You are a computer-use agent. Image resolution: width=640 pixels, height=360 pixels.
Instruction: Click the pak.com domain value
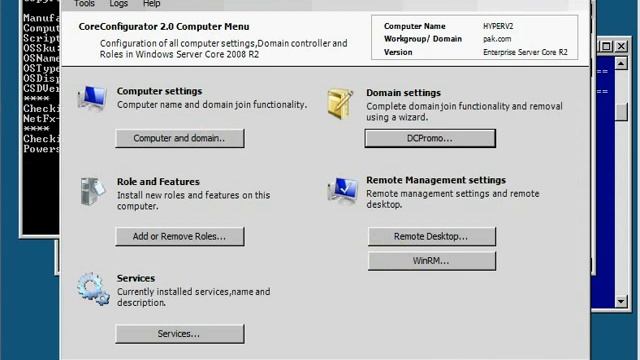coord(497,39)
